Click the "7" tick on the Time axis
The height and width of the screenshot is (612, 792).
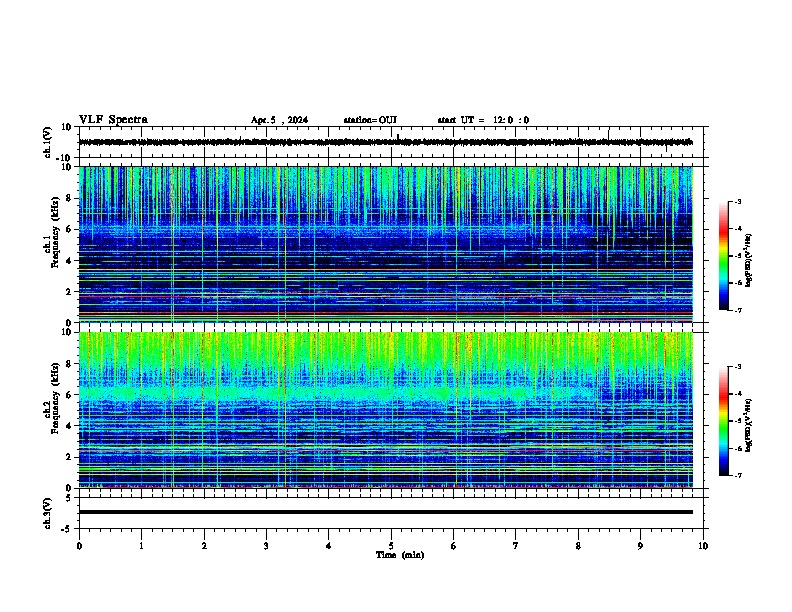(516, 546)
